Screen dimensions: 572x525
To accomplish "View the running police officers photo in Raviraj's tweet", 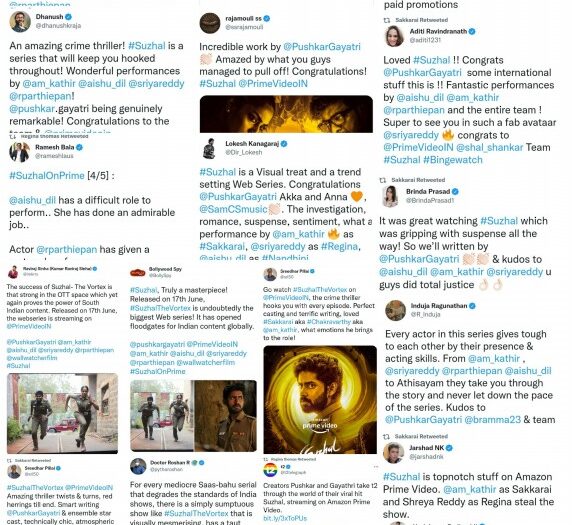I will click(62, 413).
